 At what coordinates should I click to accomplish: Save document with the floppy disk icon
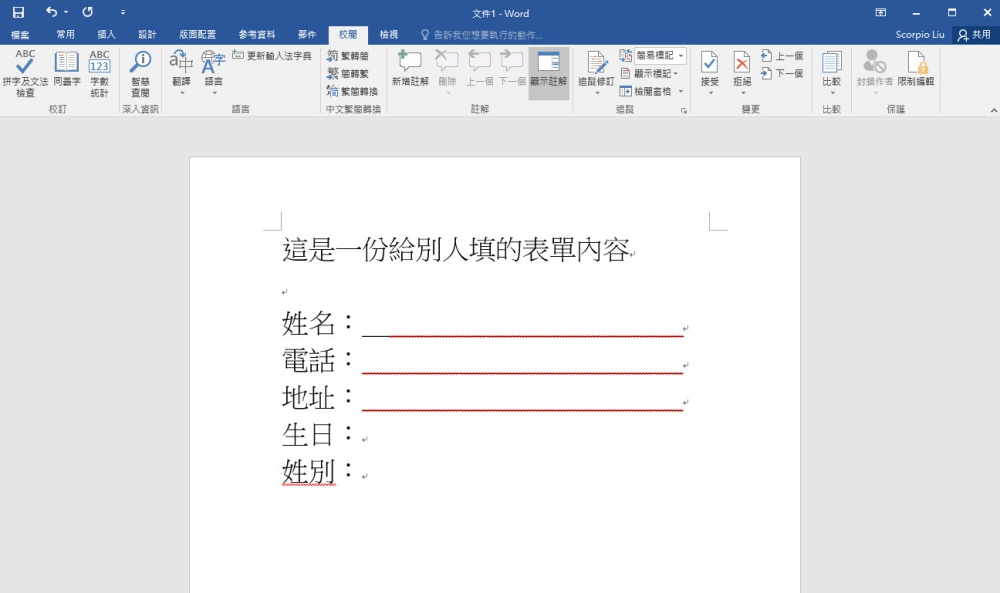[18, 12]
